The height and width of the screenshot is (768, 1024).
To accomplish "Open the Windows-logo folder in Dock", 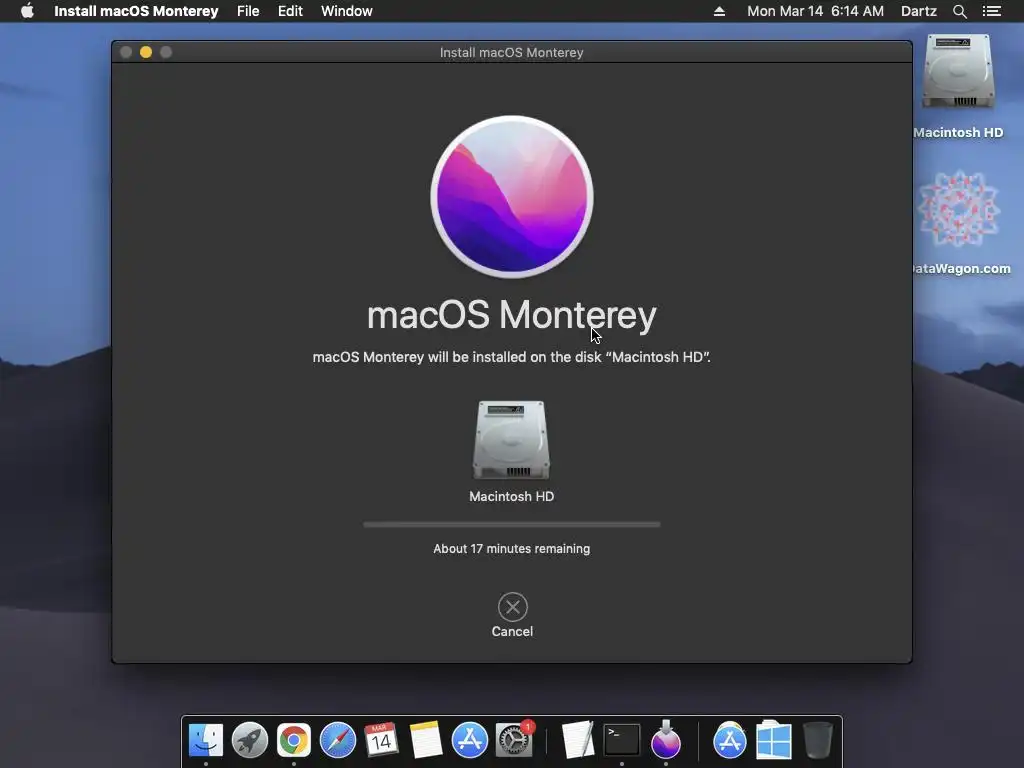I will [x=774, y=740].
